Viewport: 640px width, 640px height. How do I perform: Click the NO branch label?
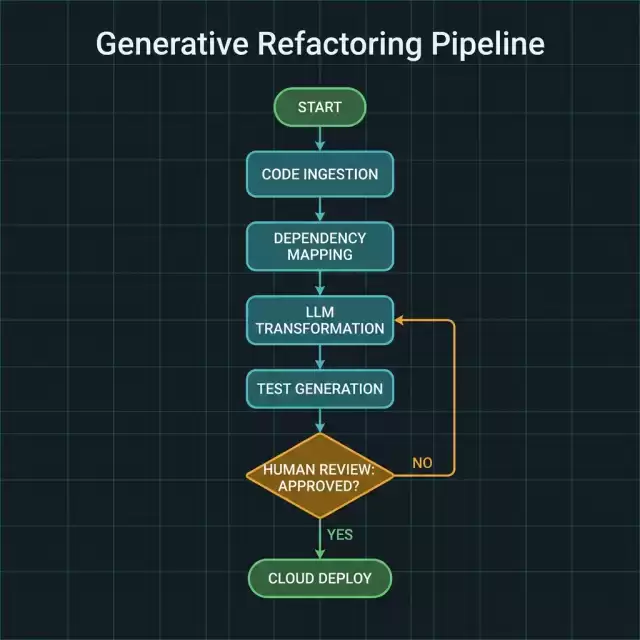click(422, 463)
